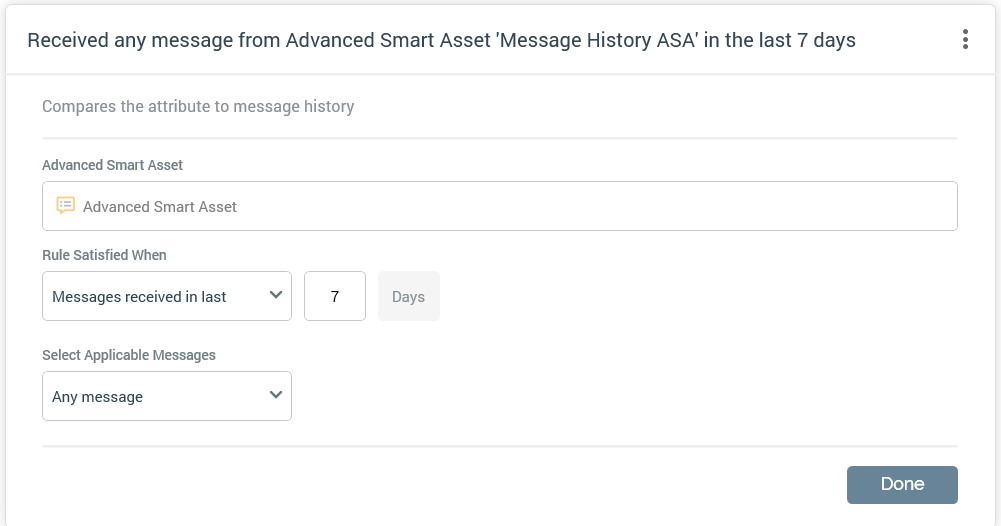This screenshot has height=526, width=1001.
Task: Click the chevron on 'Messages received in last'
Action: click(276, 295)
